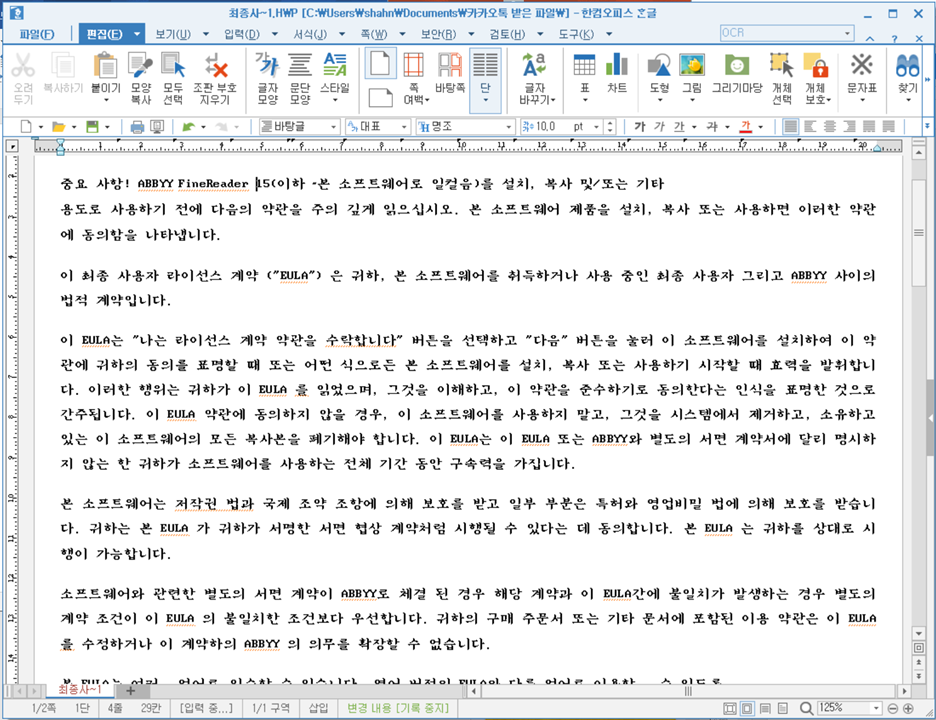Insert a table with 표 icon
This screenshot has height=720, width=936.
(x=584, y=64)
